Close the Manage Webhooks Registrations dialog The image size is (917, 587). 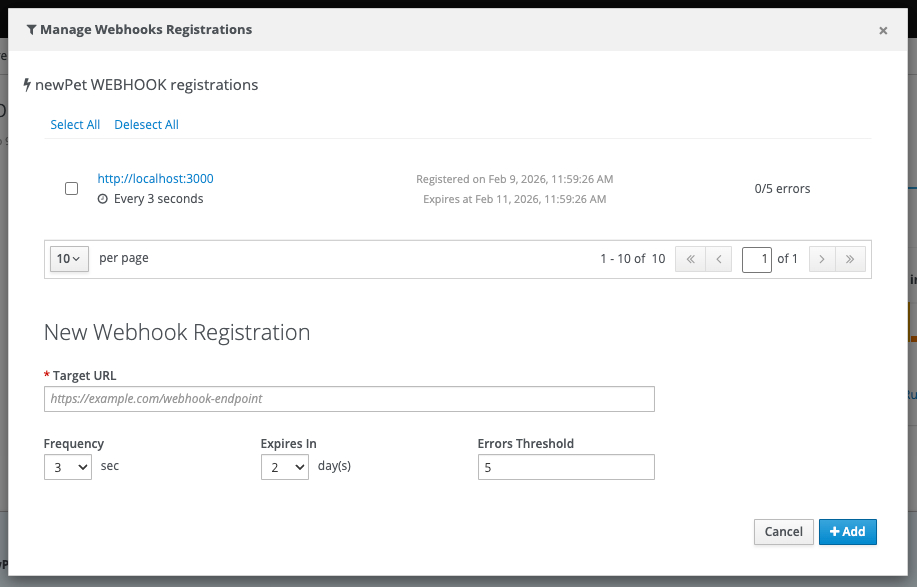click(x=882, y=31)
